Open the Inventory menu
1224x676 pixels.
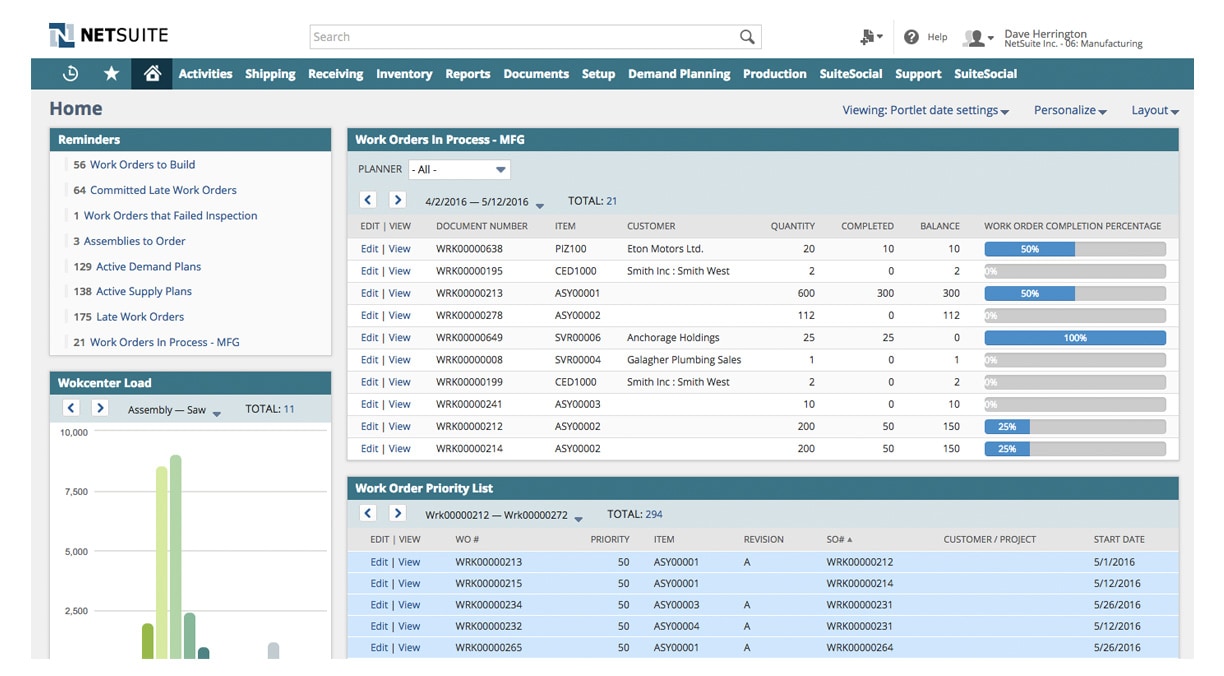tap(404, 74)
